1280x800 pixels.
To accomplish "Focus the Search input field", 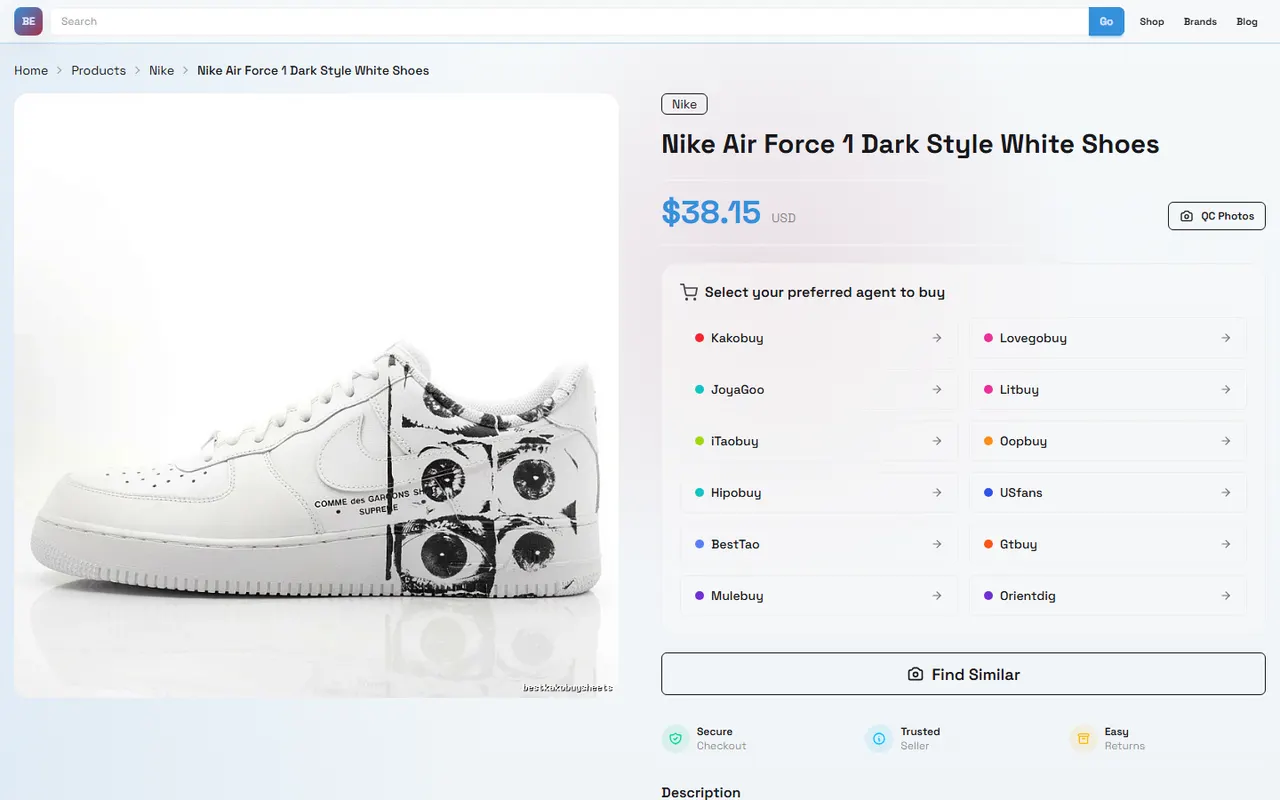I will tap(570, 21).
